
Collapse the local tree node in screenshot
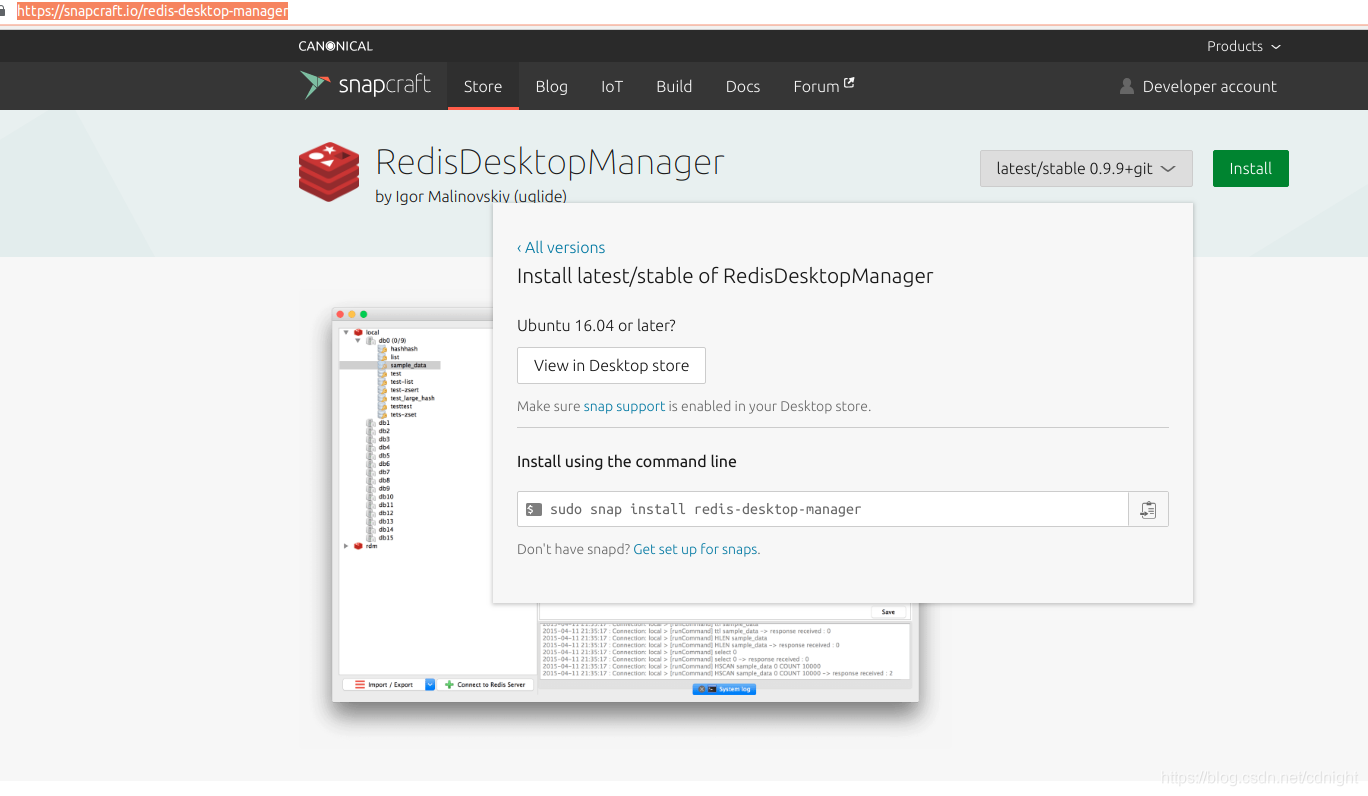[x=346, y=332]
